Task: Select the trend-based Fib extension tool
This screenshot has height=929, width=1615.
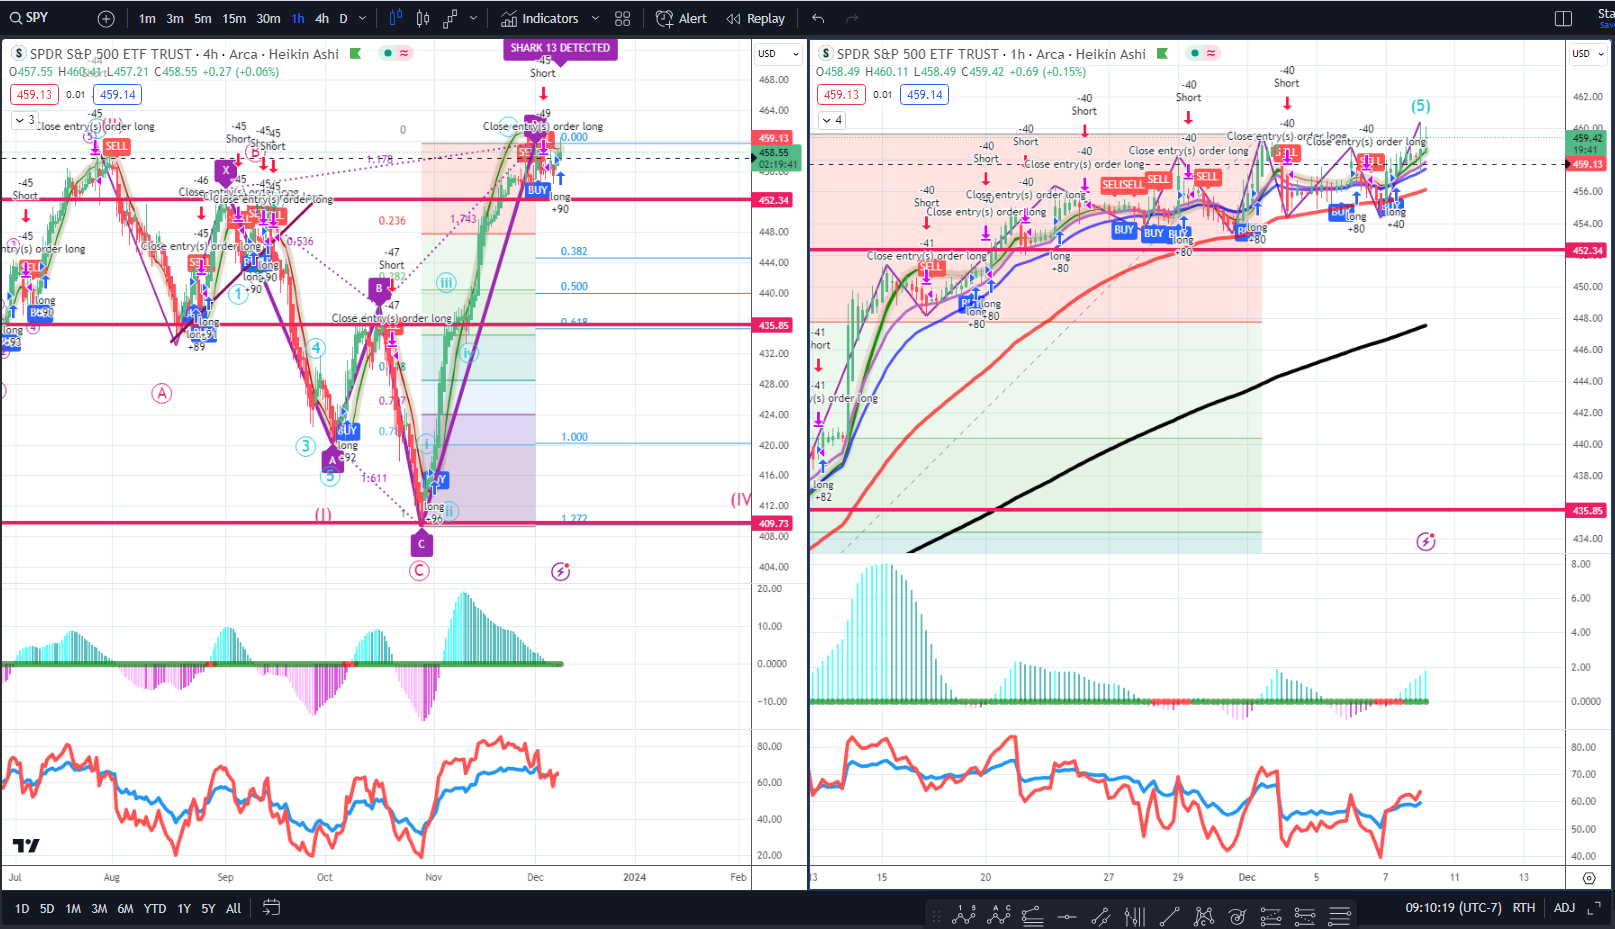Action: [1271, 916]
